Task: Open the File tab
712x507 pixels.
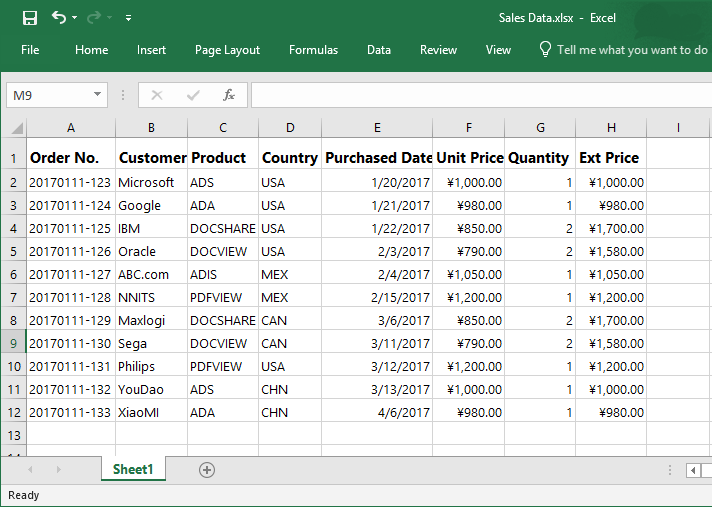Action: pyautogui.click(x=30, y=49)
